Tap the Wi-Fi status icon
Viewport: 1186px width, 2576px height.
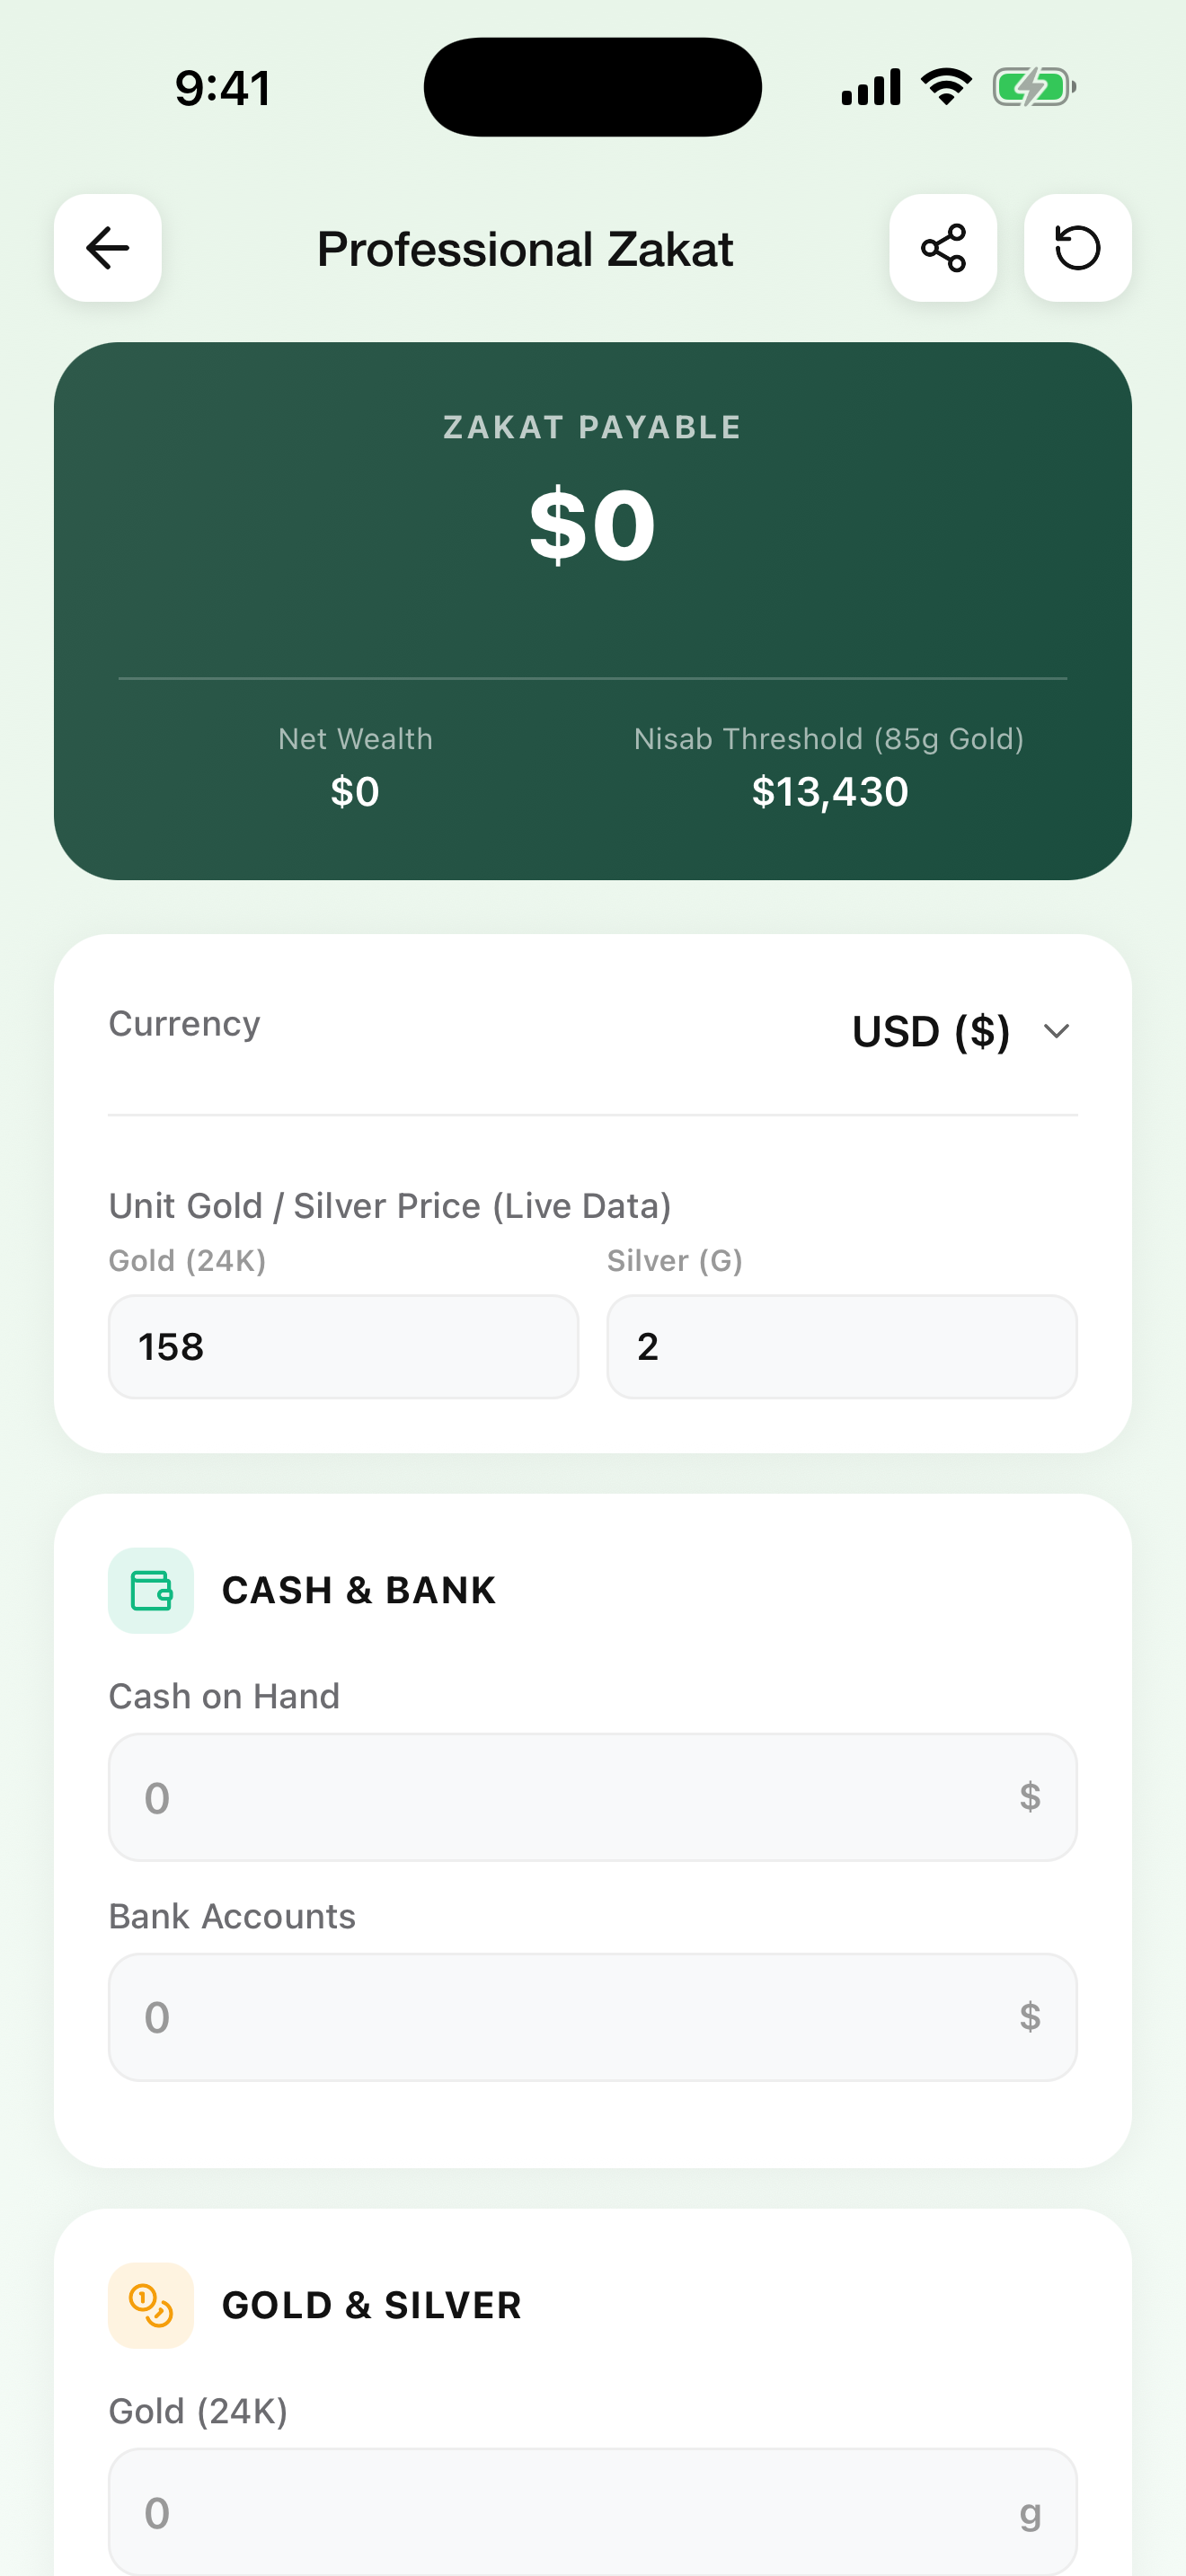click(946, 87)
